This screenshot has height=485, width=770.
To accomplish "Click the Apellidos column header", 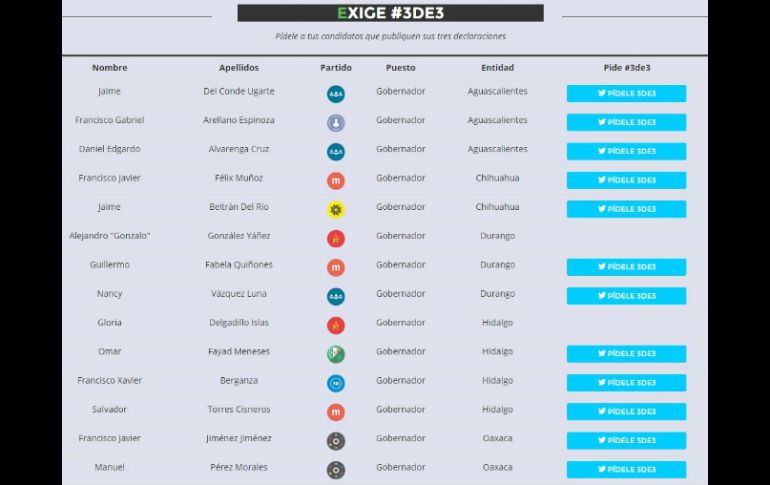I will pos(238,68).
